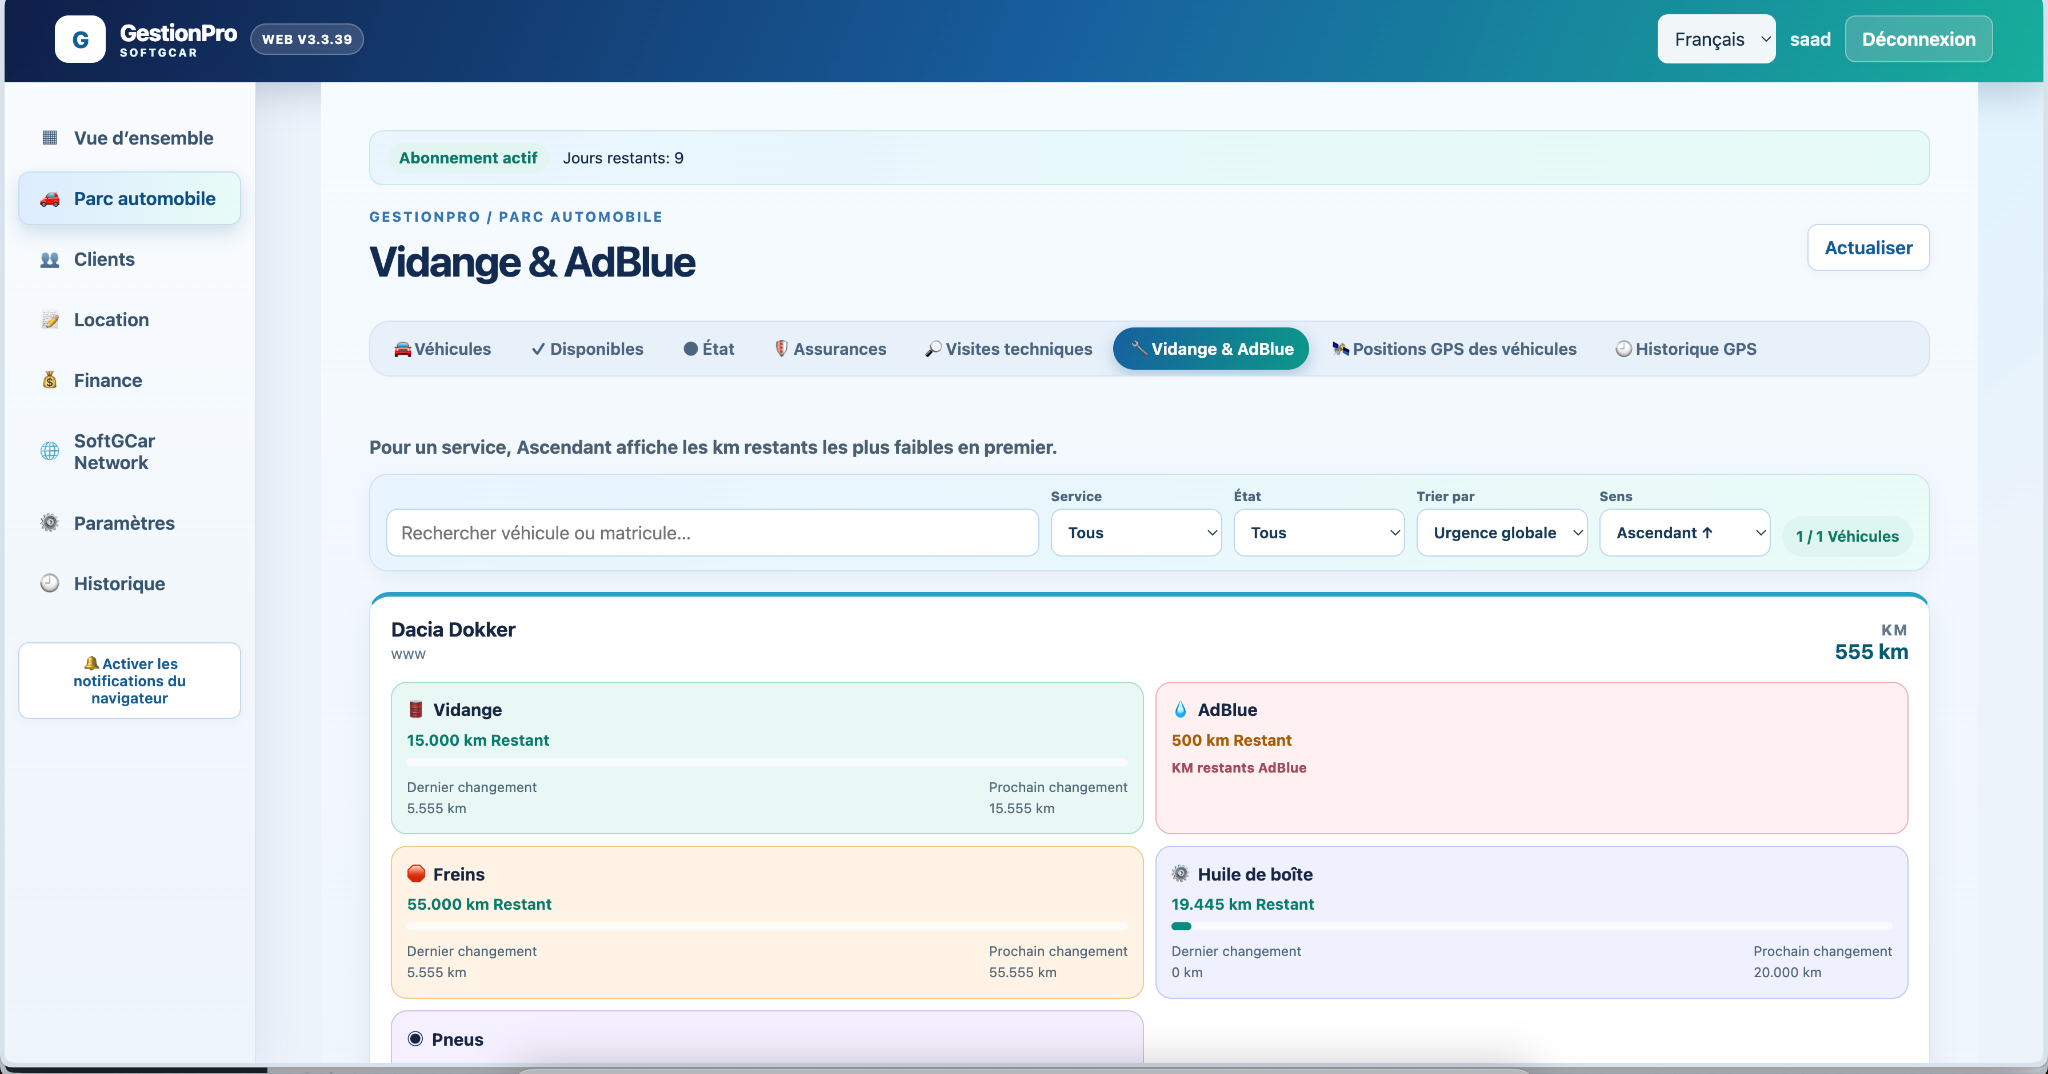
Task: Open the État filter dropdown
Action: coord(1319,533)
